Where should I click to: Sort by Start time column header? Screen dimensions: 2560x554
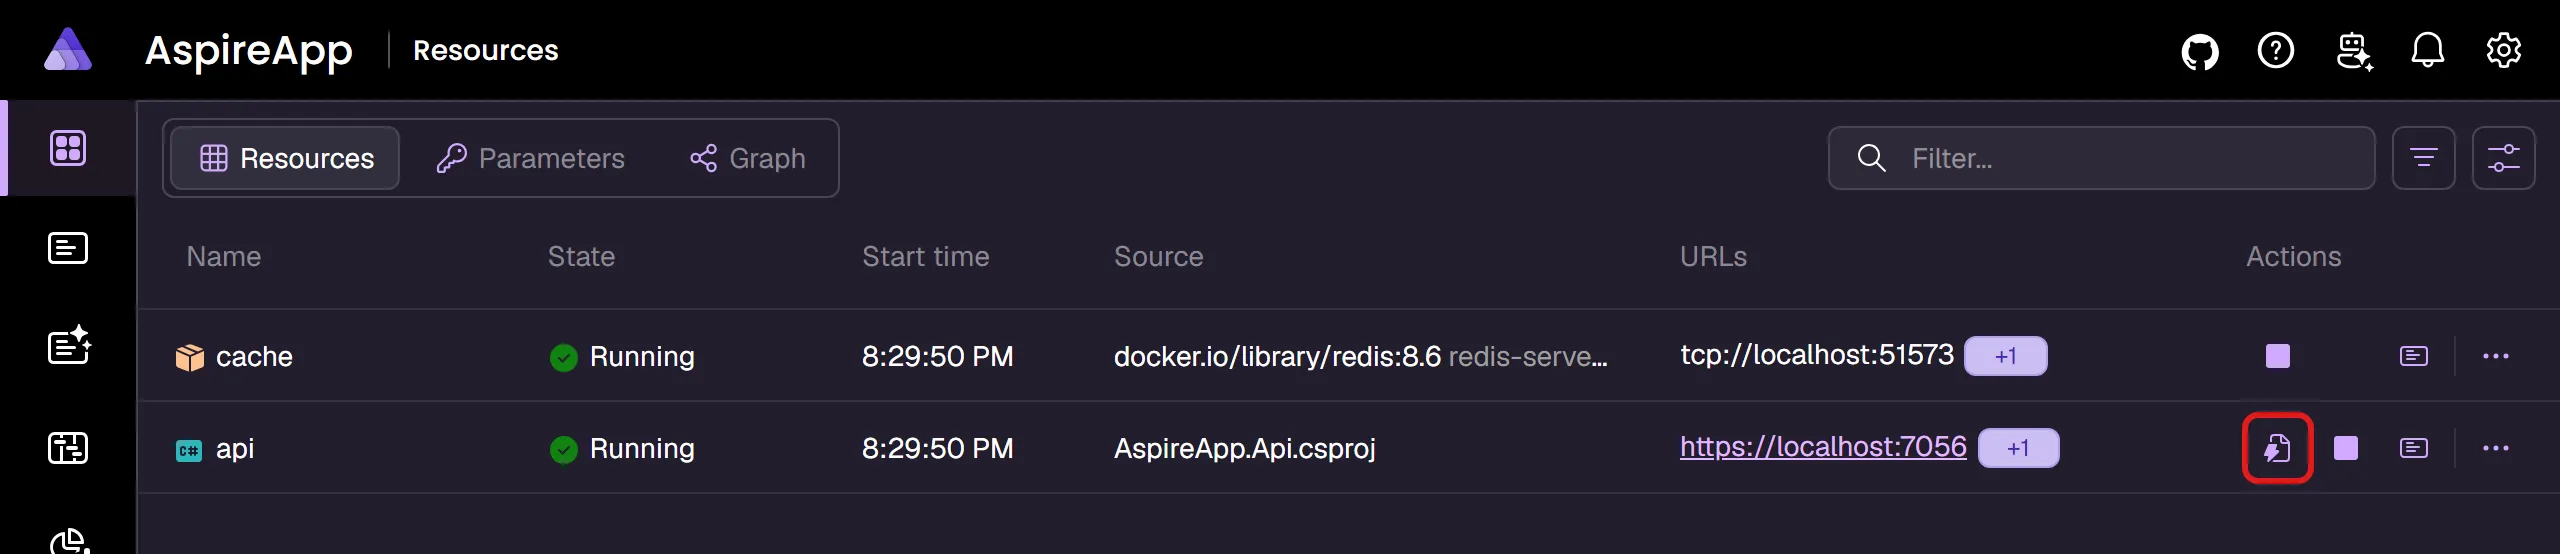(x=926, y=257)
